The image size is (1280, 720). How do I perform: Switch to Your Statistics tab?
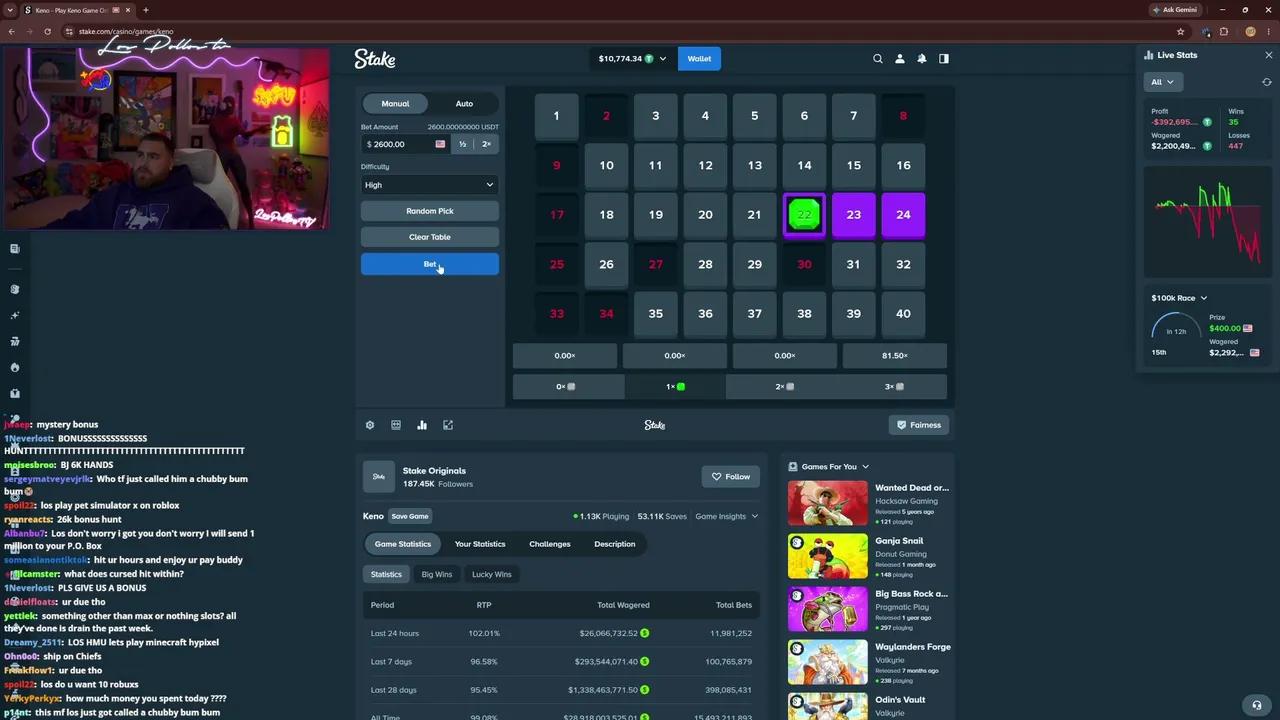(x=480, y=544)
